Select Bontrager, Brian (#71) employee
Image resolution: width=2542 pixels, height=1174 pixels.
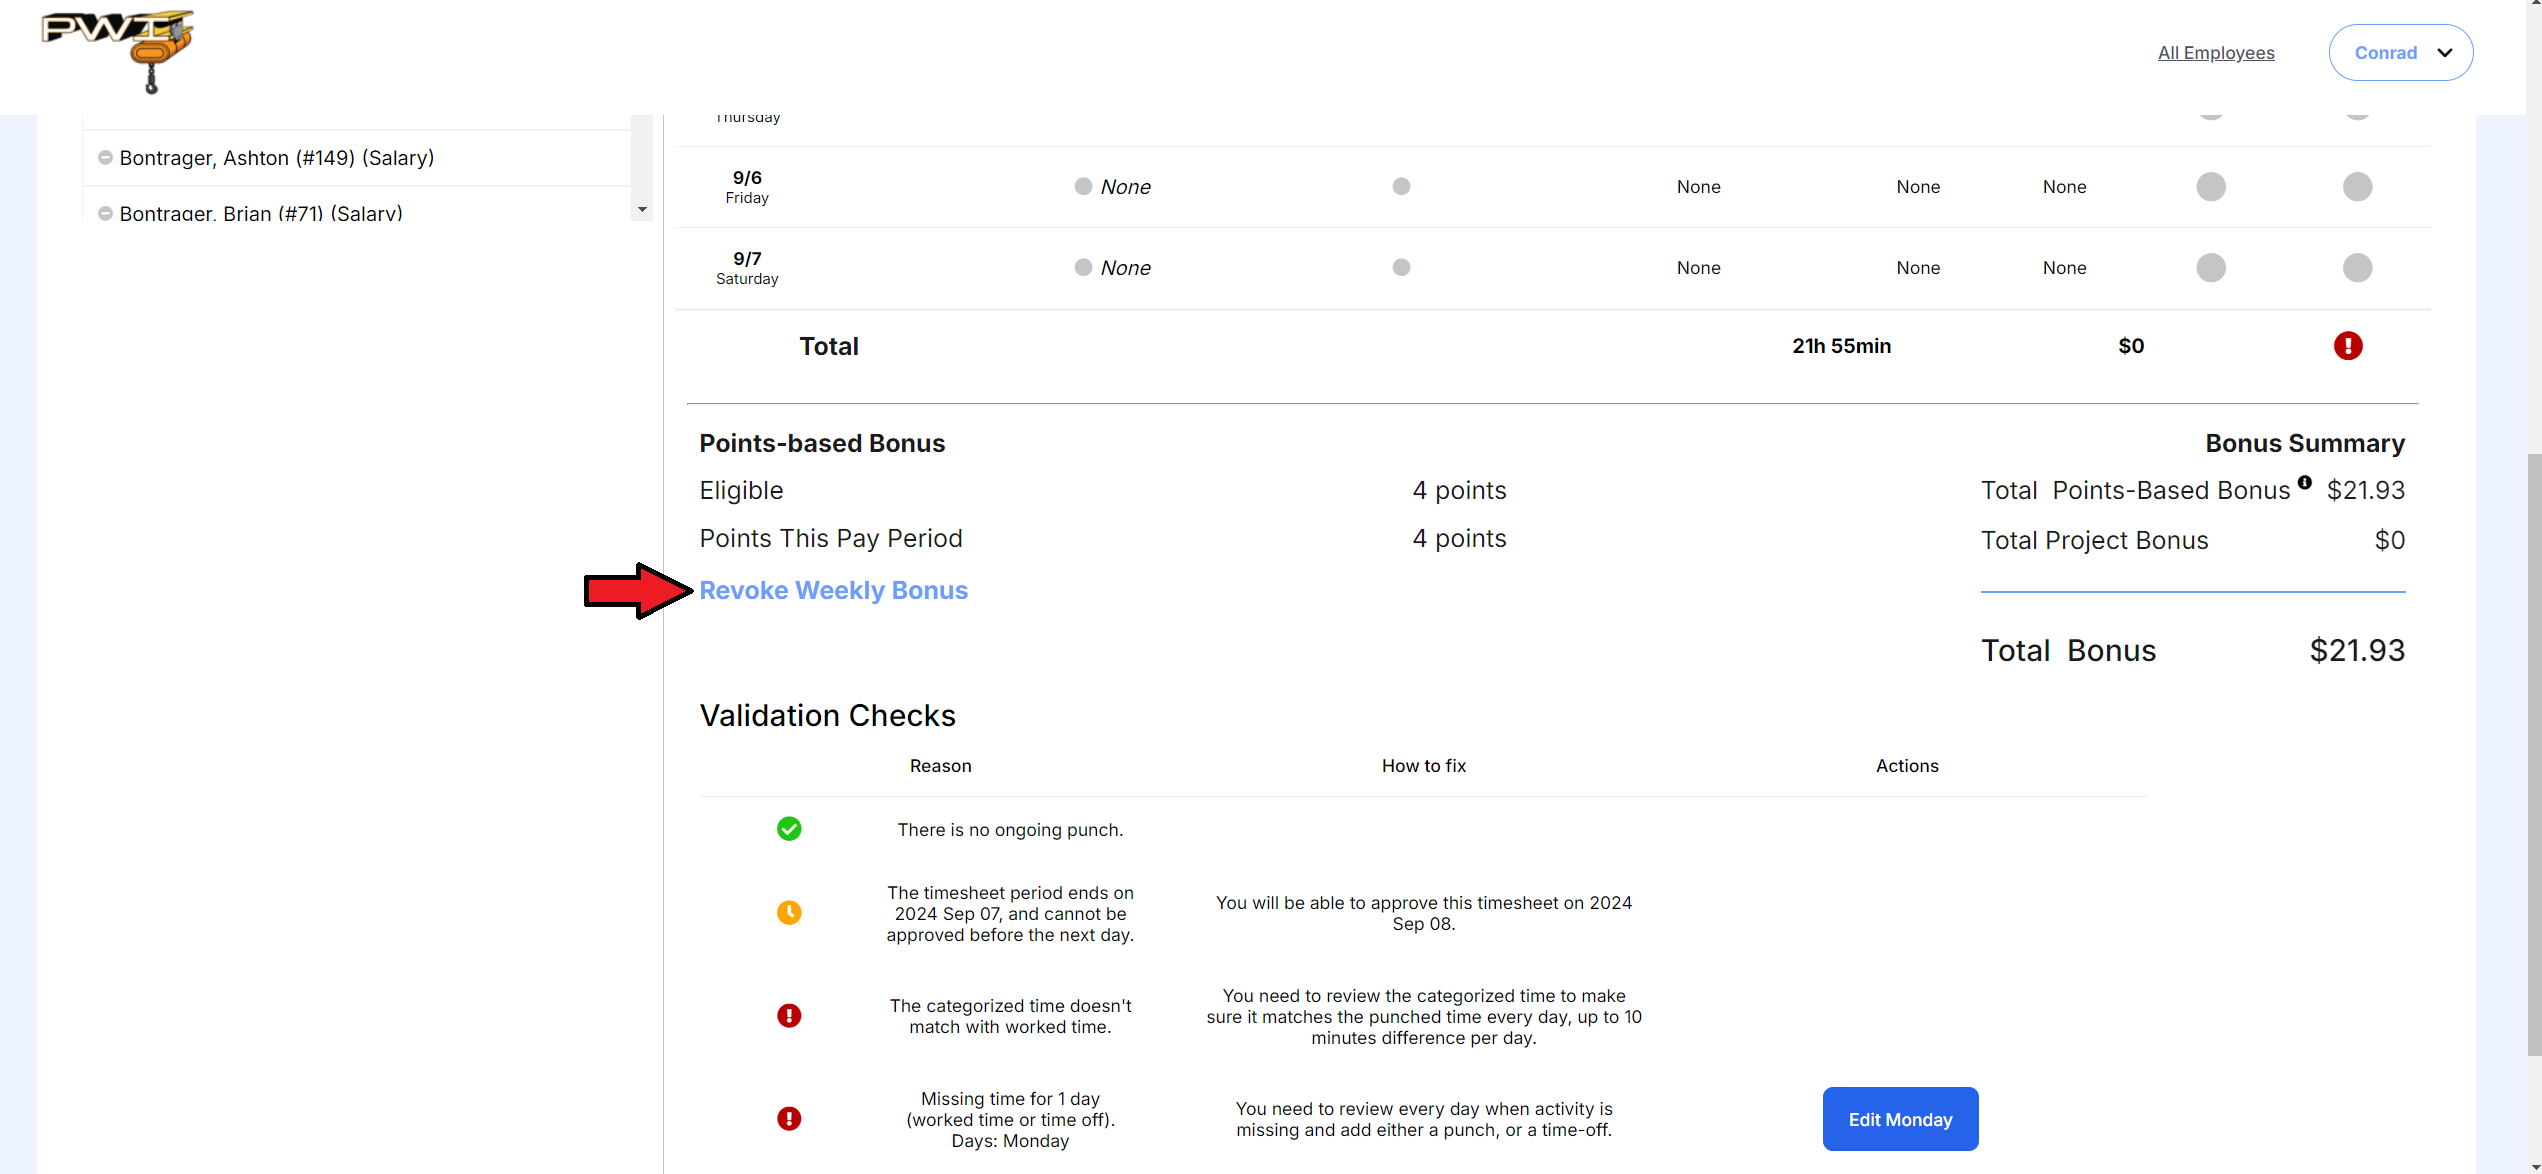pos(261,213)
